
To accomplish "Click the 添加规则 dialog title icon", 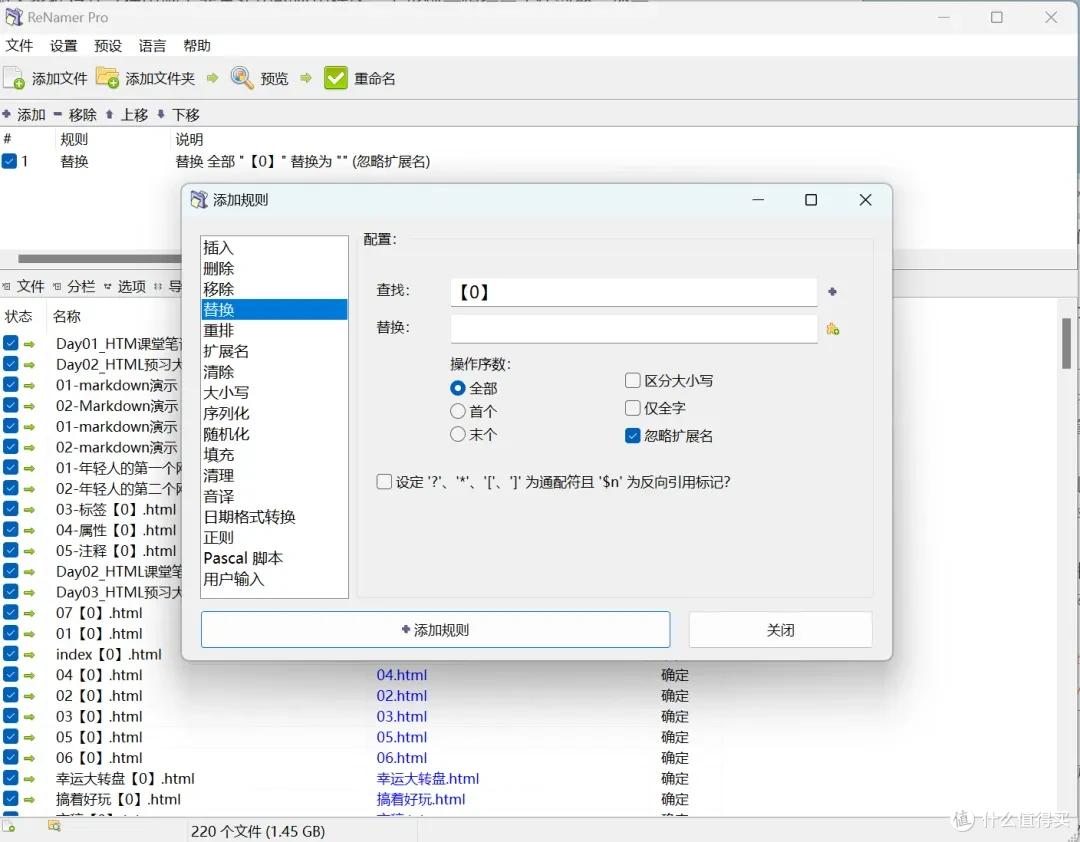I will click(x=199, y=200).
